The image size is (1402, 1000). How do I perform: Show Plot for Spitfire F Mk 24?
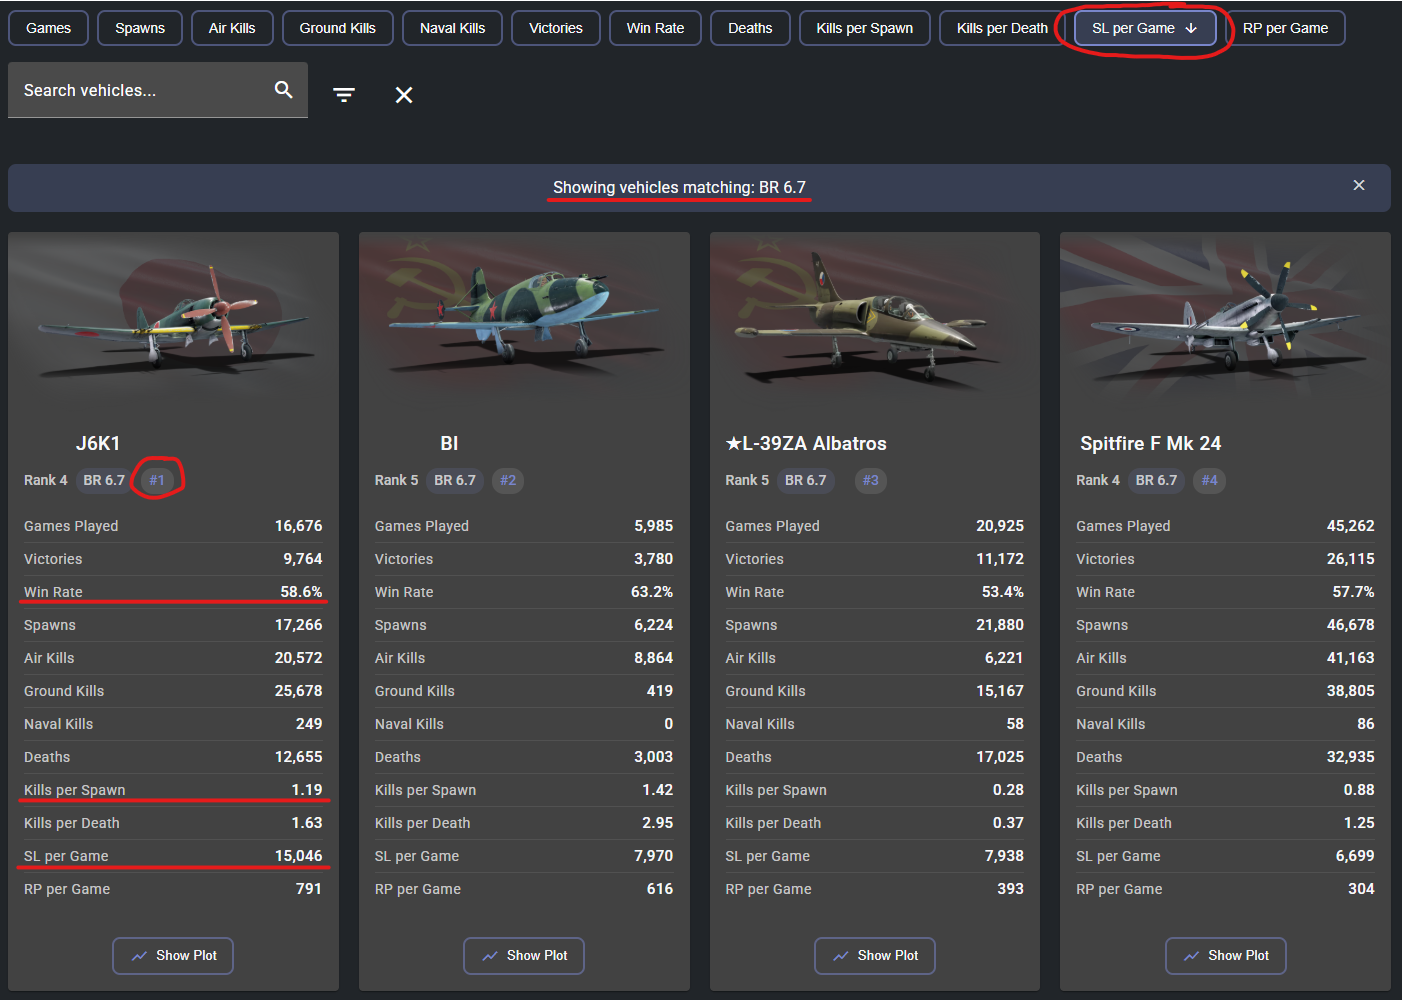(1225, 956)
